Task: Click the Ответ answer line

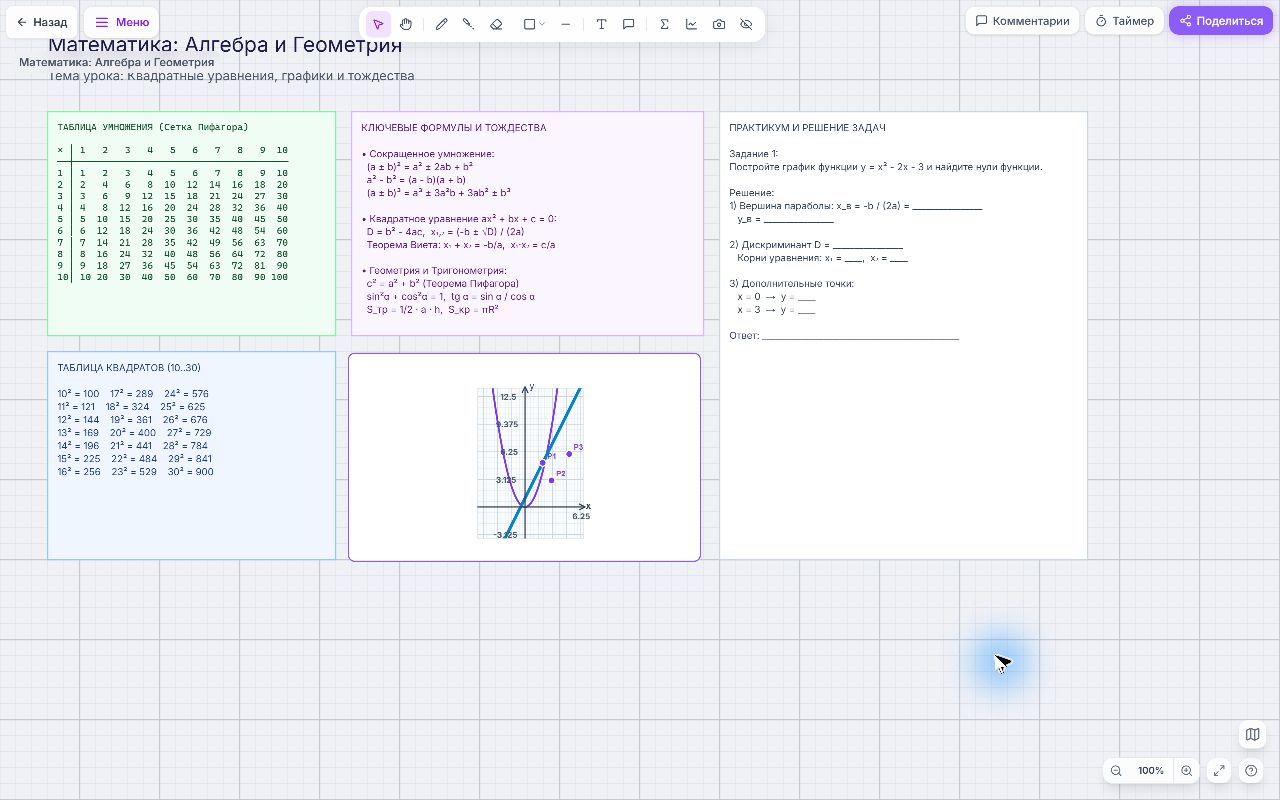Action: (844, 336)
